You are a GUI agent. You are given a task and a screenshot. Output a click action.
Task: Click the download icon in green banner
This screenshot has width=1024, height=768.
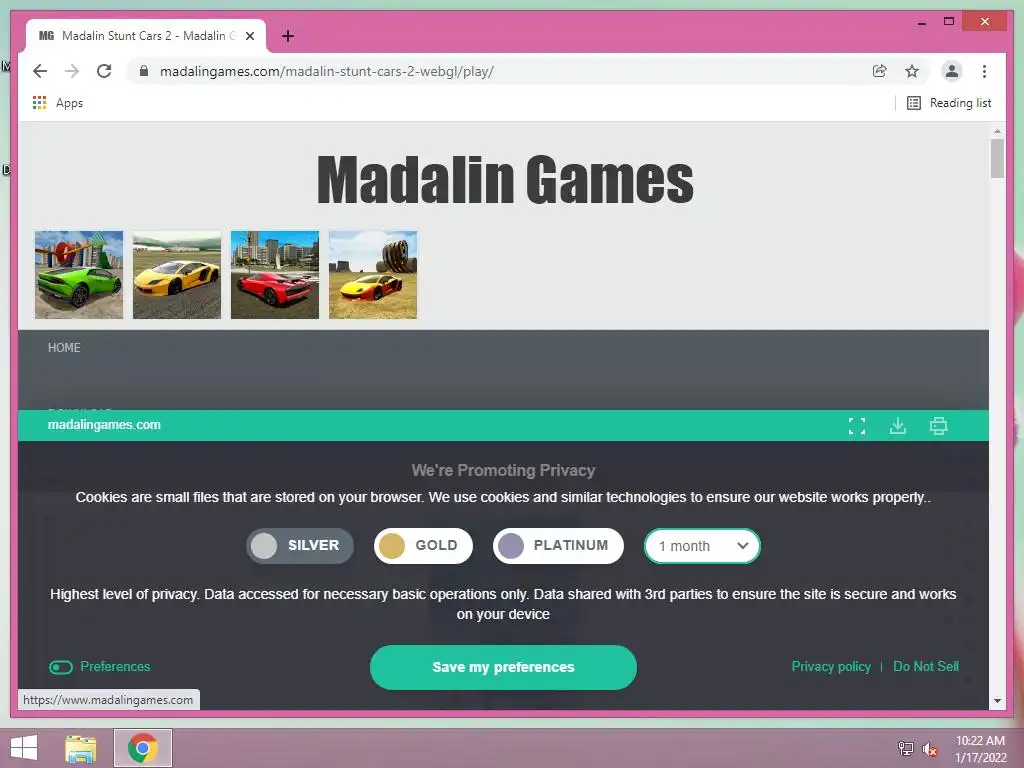(898, 426)
